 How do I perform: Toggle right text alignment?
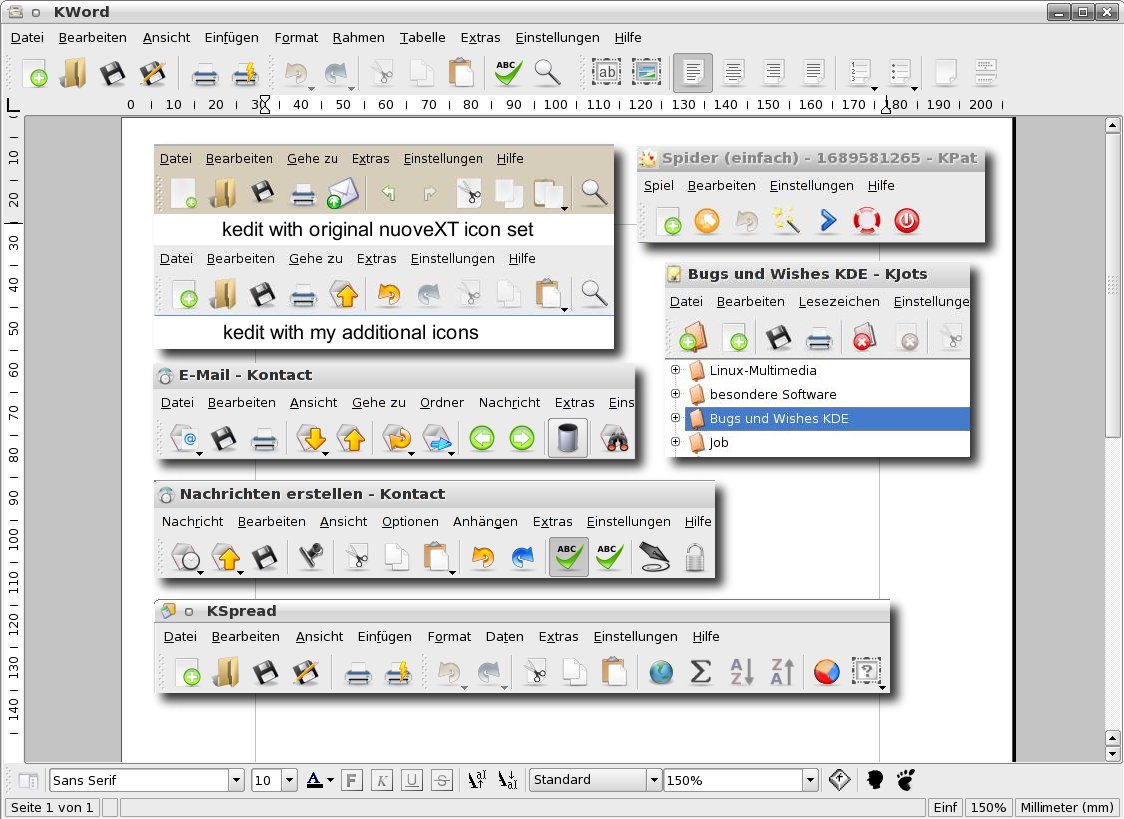773,72
